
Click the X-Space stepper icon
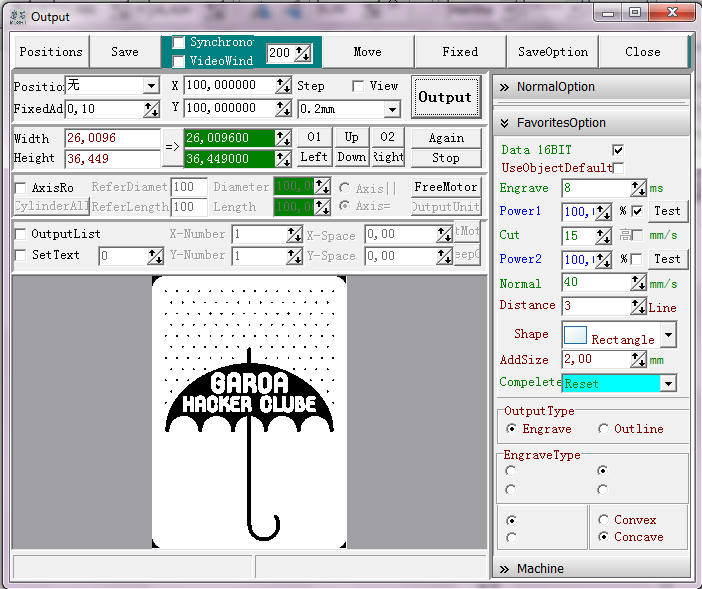coord(444,235)
